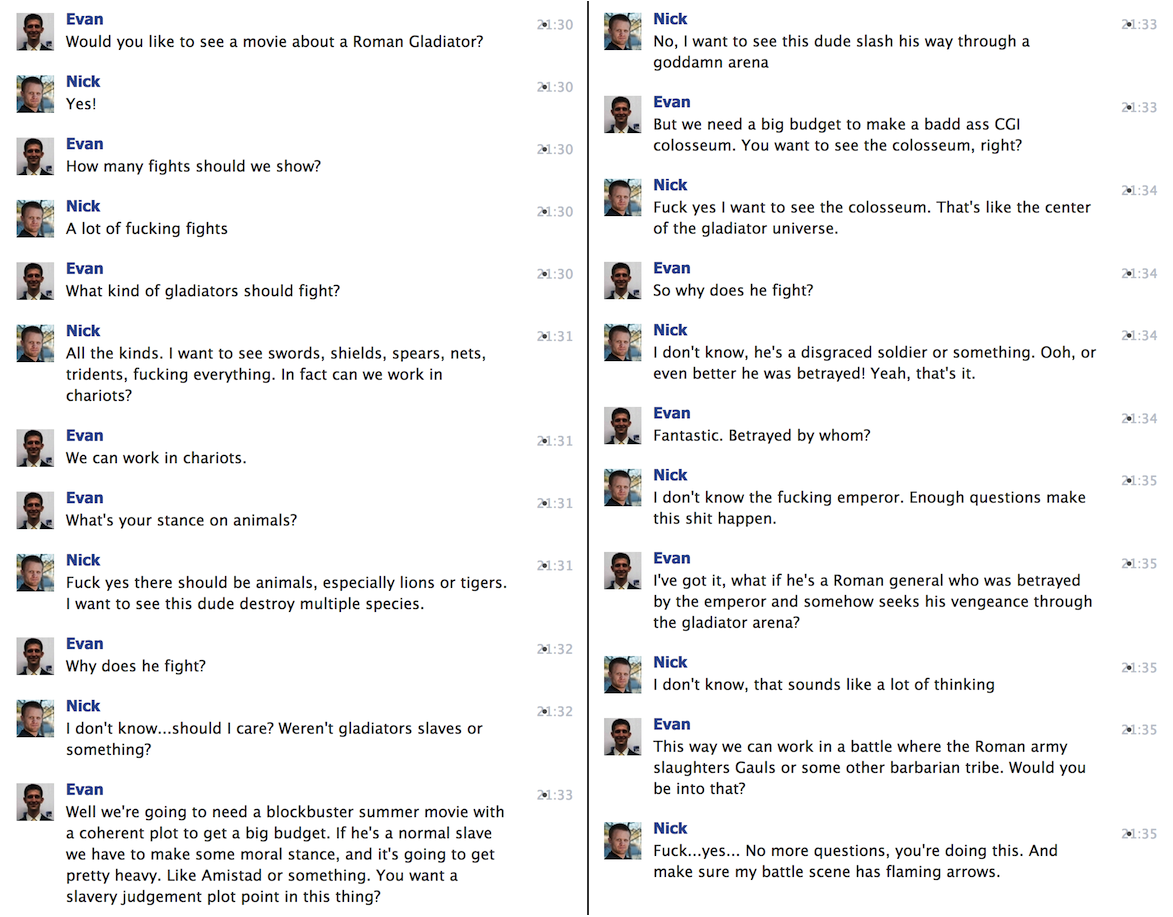This screenshot has height=917, width=1173.
Task: Click the message "Weren't gladiators slaves or something?"
Action: 274,739
